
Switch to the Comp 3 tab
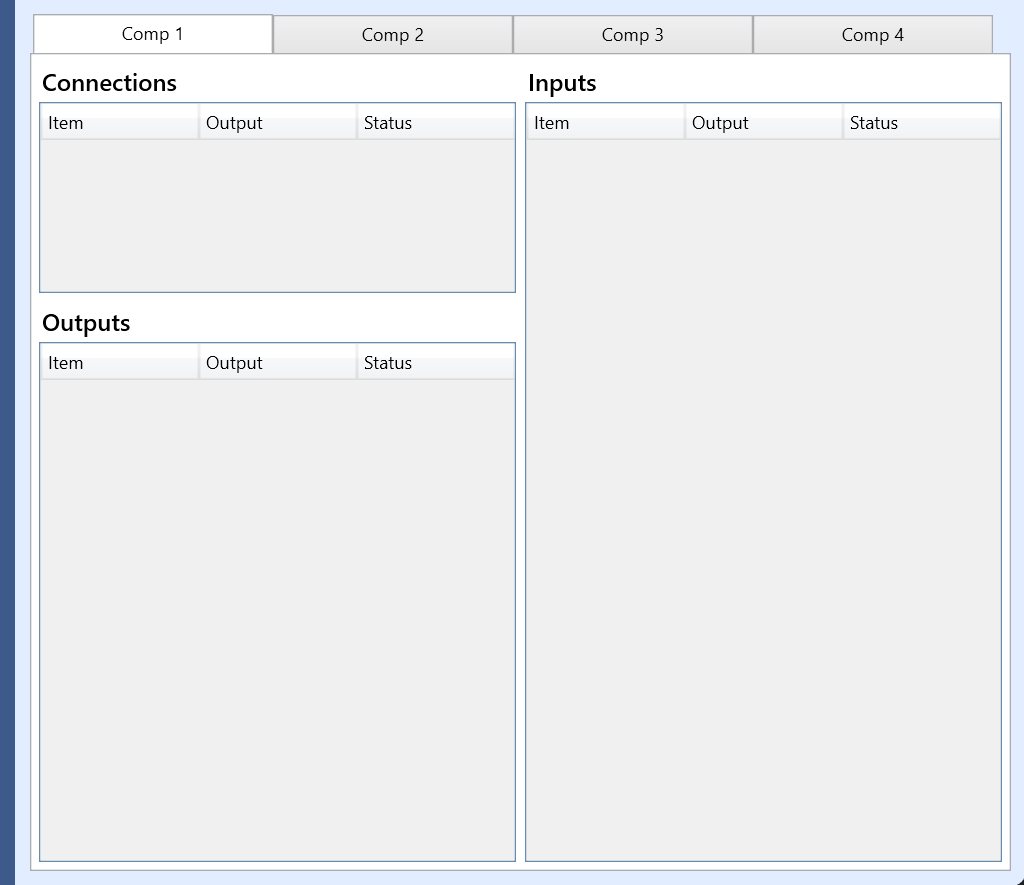632,34
